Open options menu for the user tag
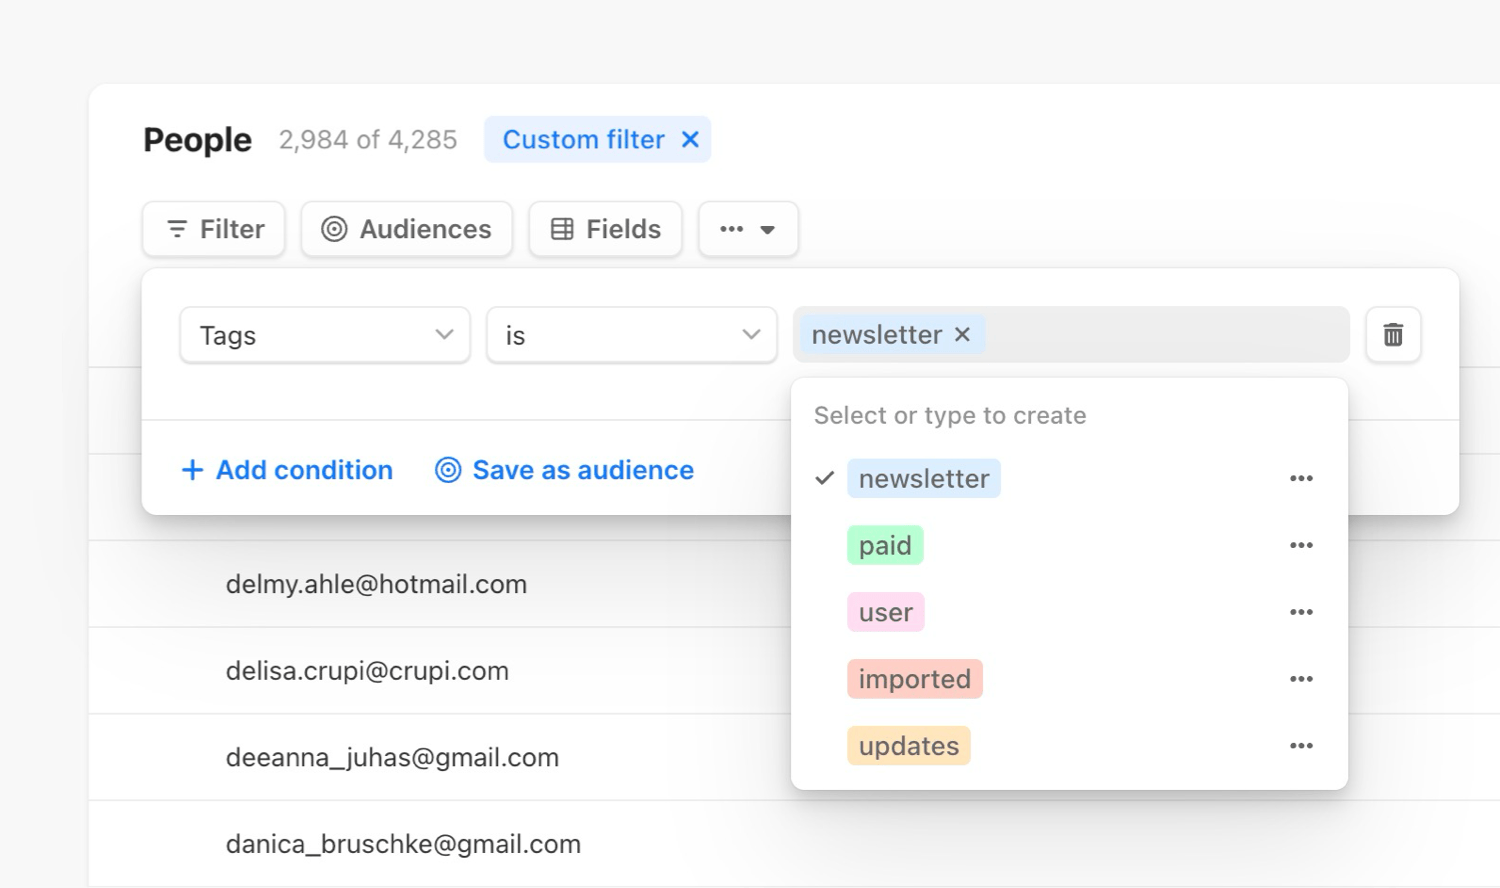The image size is (1500, 888). pos(1301,612)
